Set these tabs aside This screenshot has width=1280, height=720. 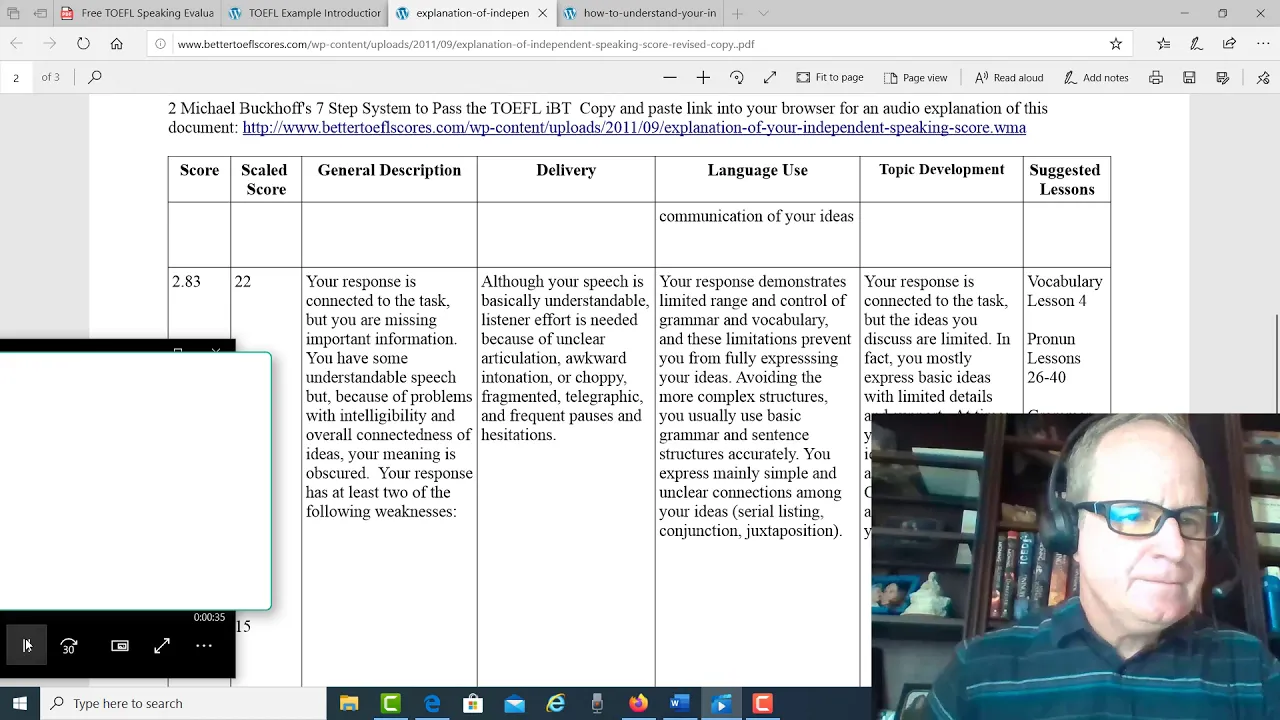(40, 13)
